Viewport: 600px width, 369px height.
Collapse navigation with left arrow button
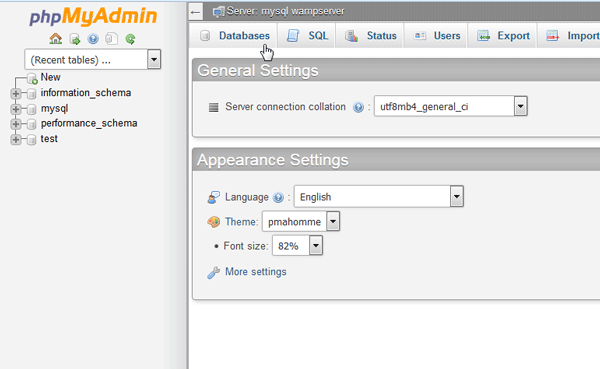[x=196, y=12]
